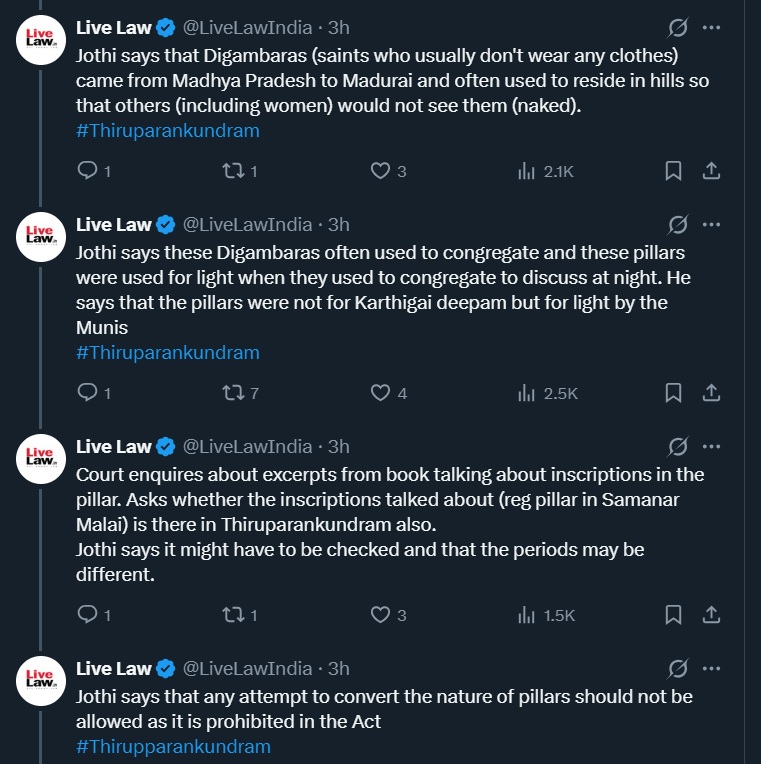761x764 pixels.
Task: Open more options on second tweet
Action: [x=711, y=224]
